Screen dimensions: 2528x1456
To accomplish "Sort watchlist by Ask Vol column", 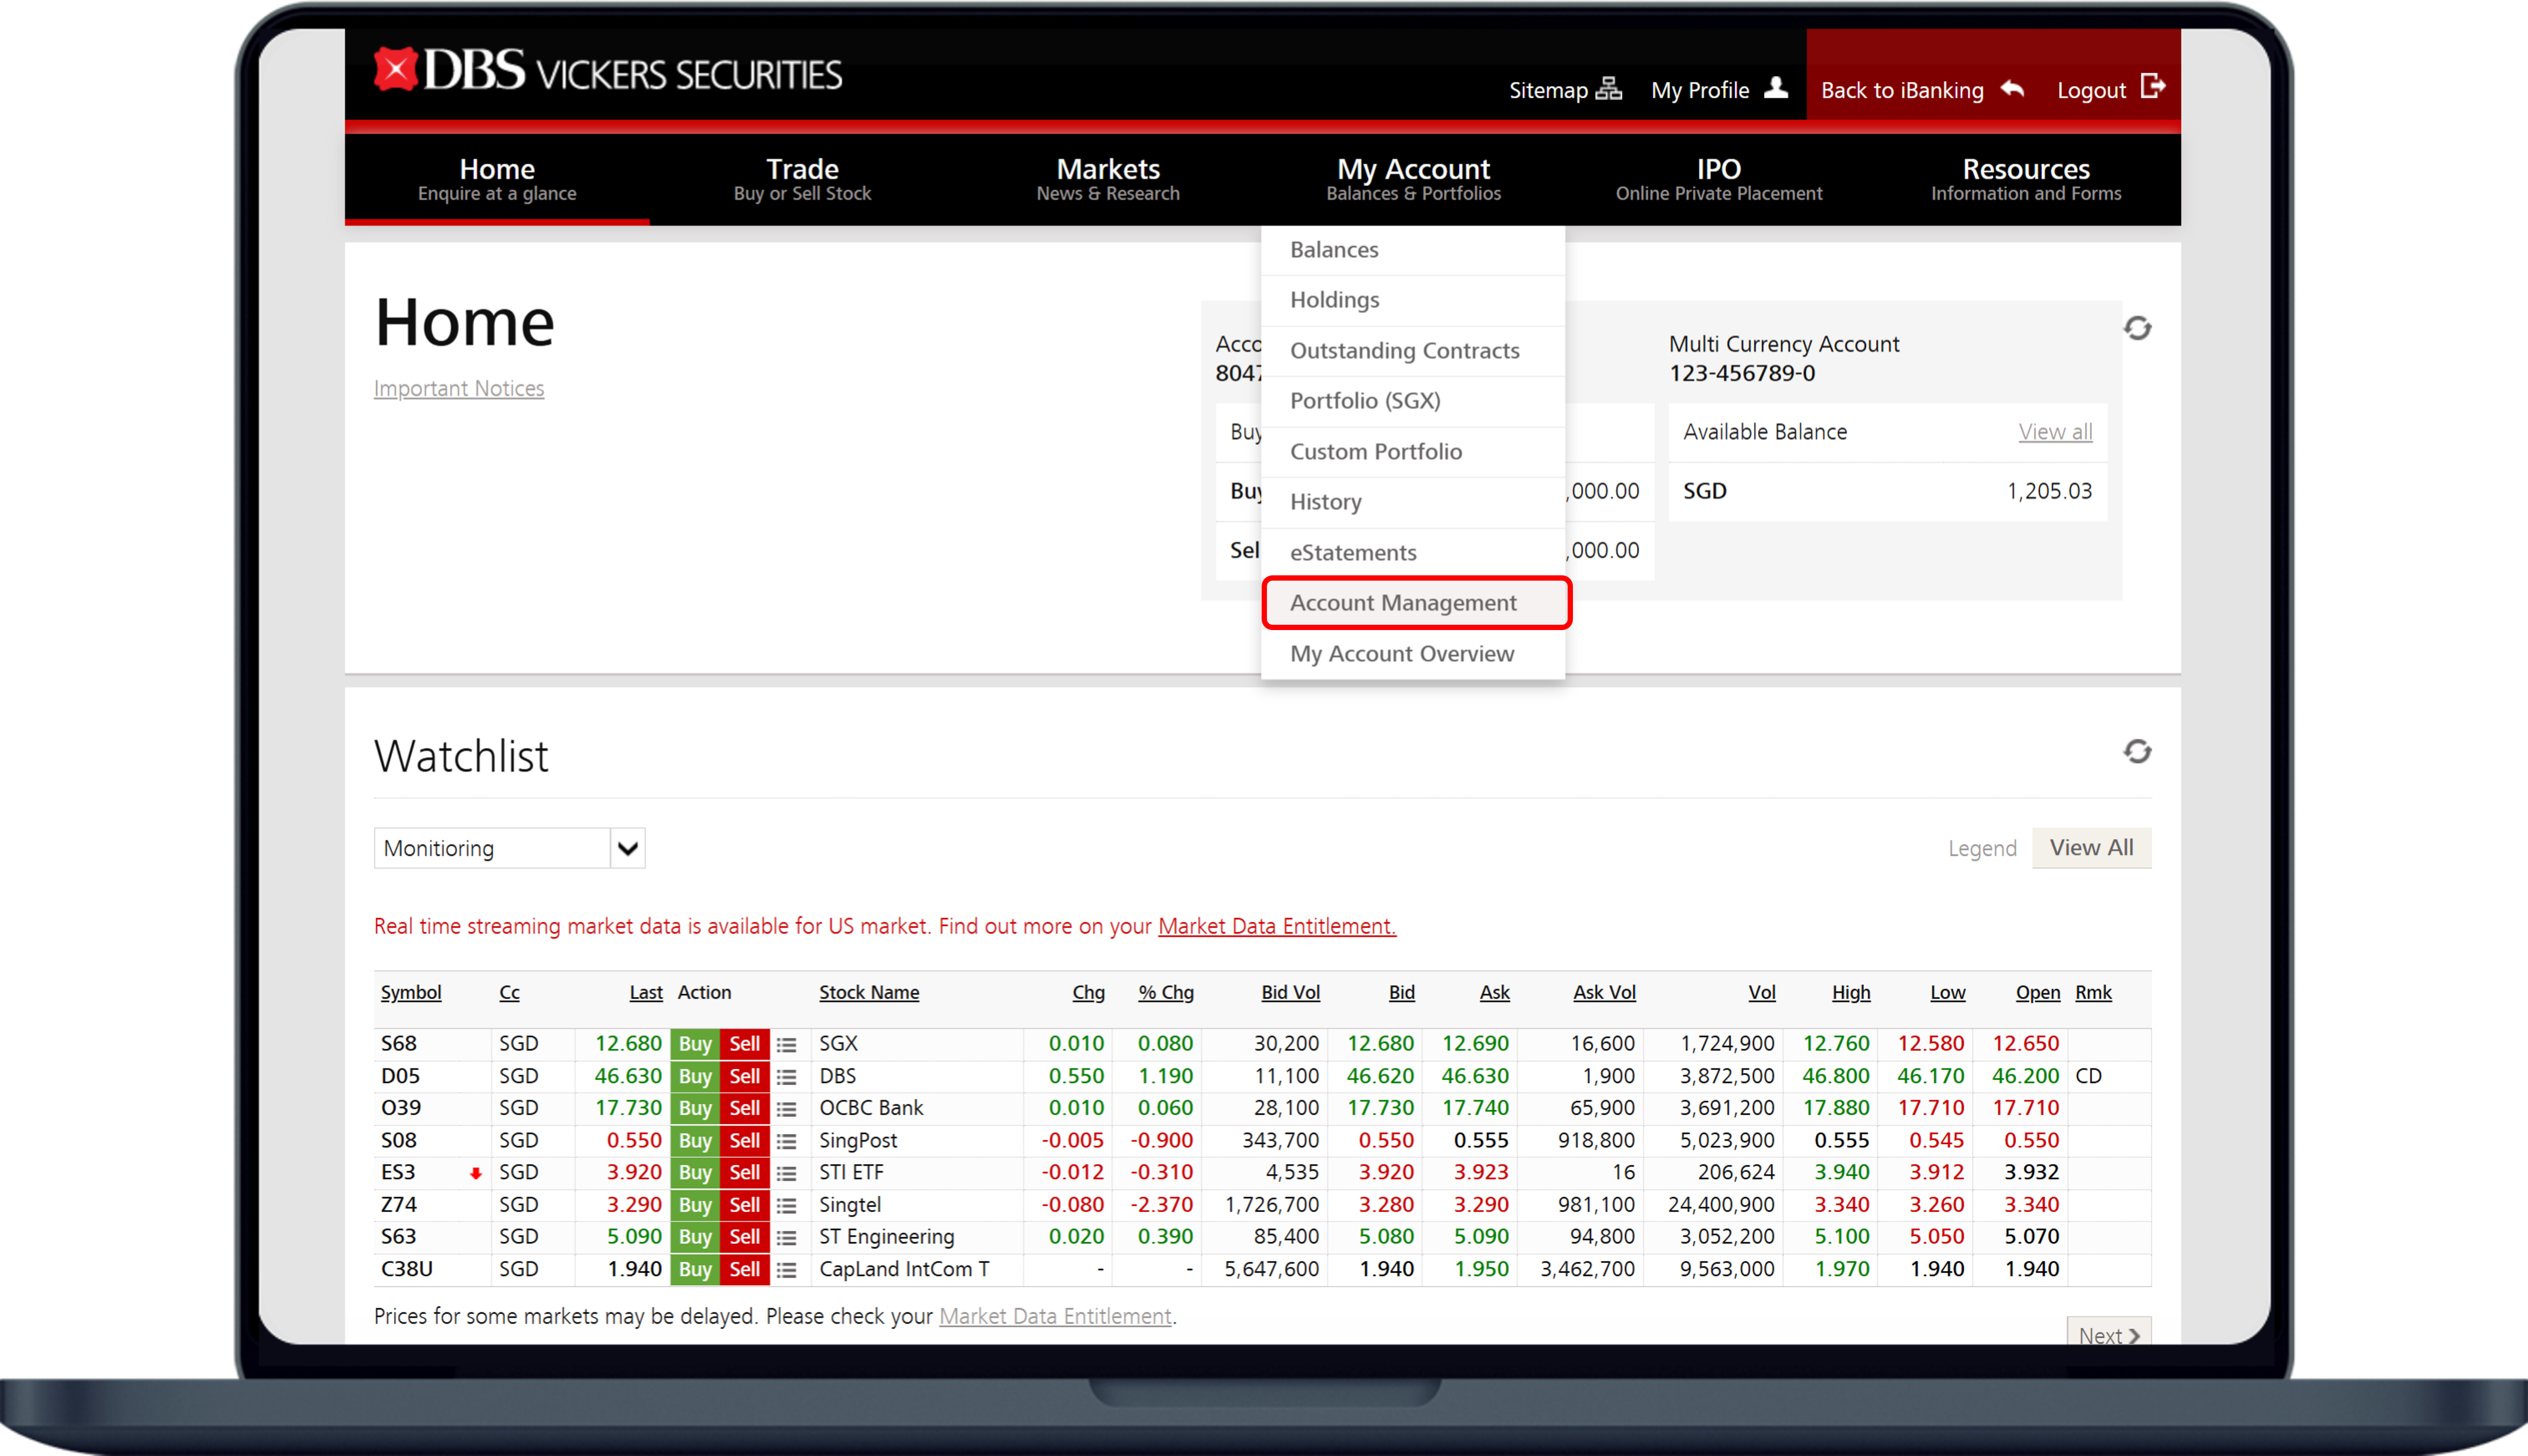I will coord(1604,993).
